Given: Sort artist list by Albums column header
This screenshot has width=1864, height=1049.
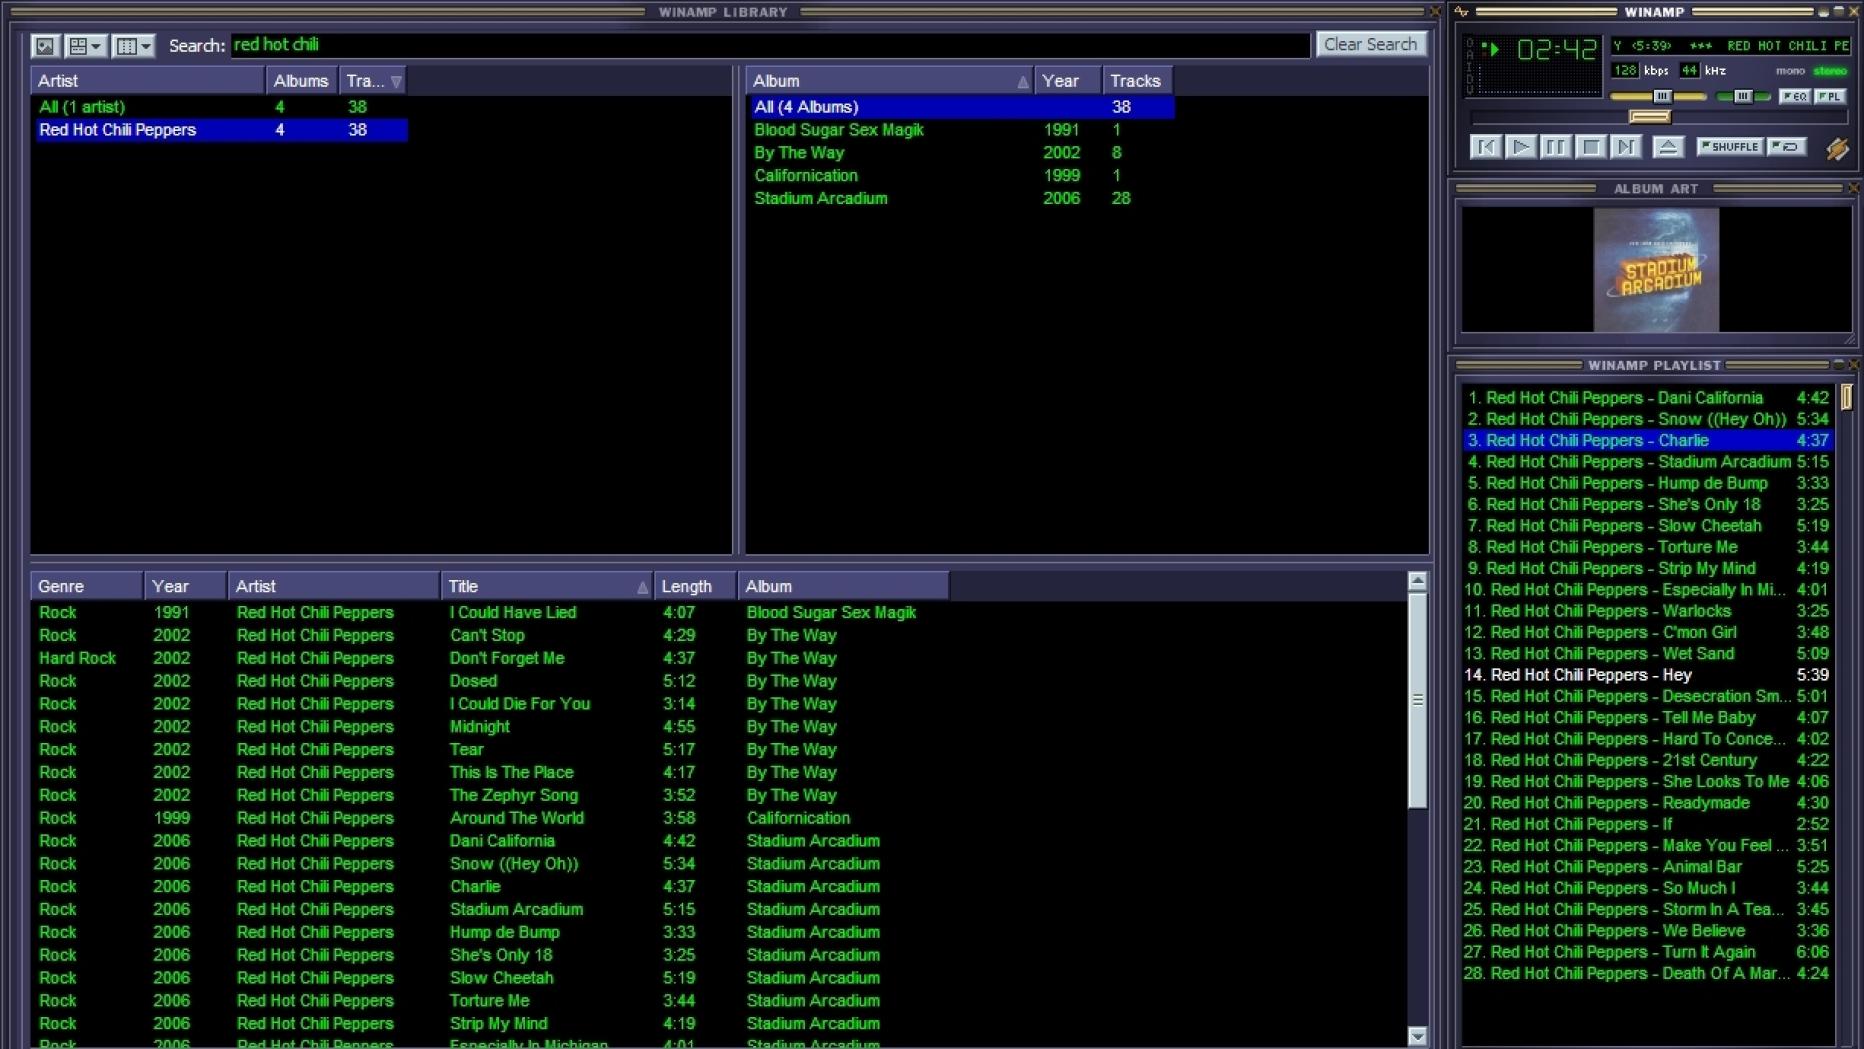Looking at the screenshot, I should tap(301, 81).
